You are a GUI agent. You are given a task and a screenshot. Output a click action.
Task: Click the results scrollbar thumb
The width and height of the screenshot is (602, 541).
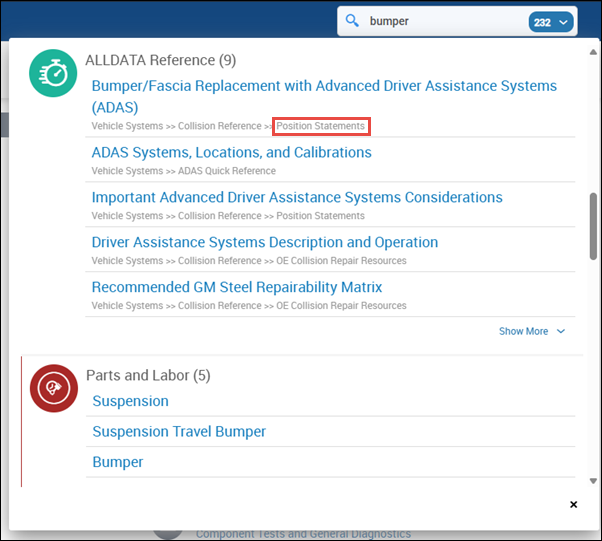point(593,227)
